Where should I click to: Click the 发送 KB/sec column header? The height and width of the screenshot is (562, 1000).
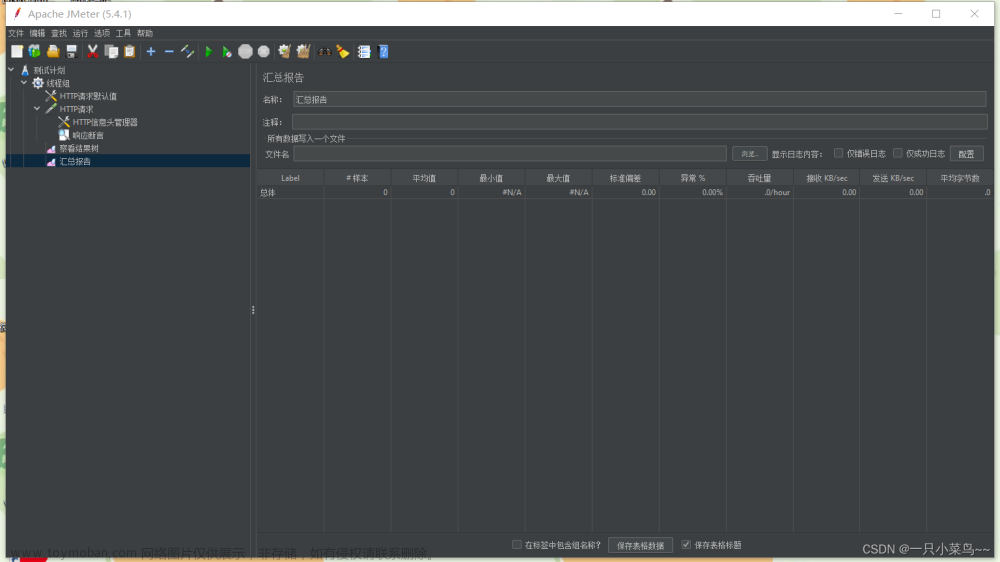tap(893, 178)
